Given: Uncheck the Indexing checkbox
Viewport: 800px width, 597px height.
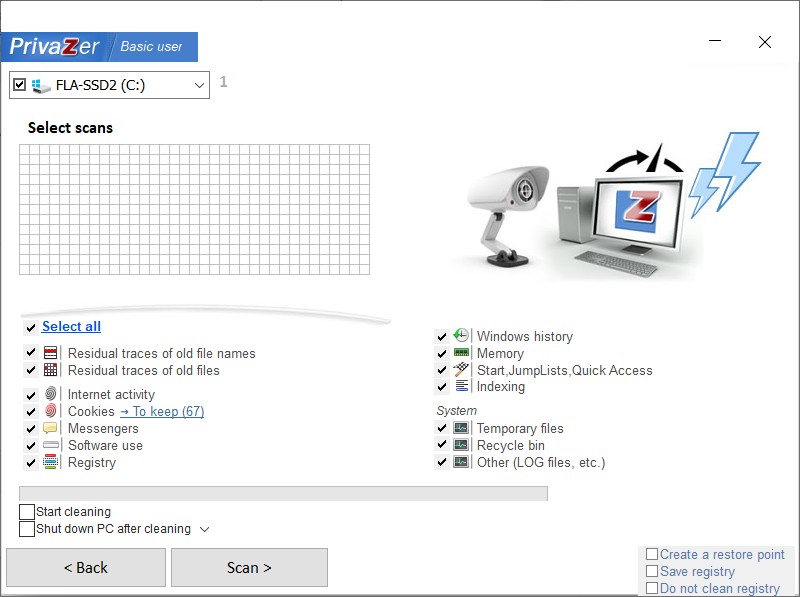Looking at the screenshot, I should coord(442,387).
